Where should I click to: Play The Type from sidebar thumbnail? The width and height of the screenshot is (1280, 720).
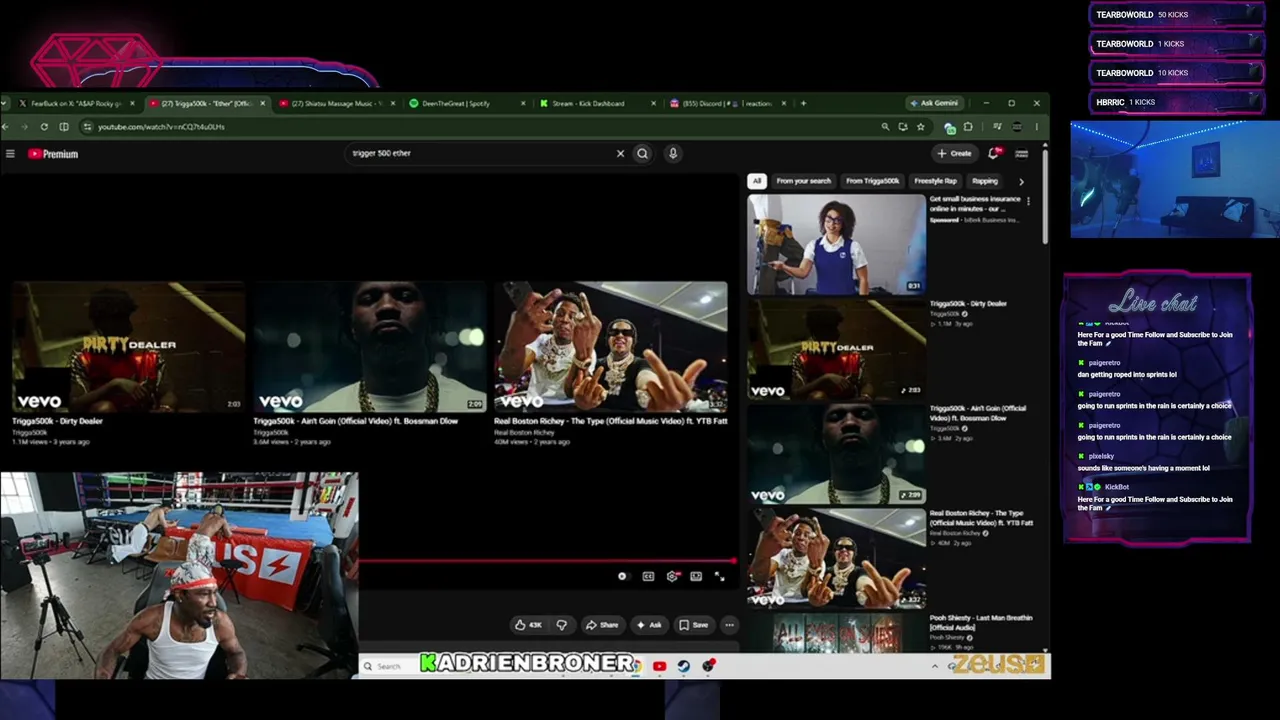click(x=837, y=559)
